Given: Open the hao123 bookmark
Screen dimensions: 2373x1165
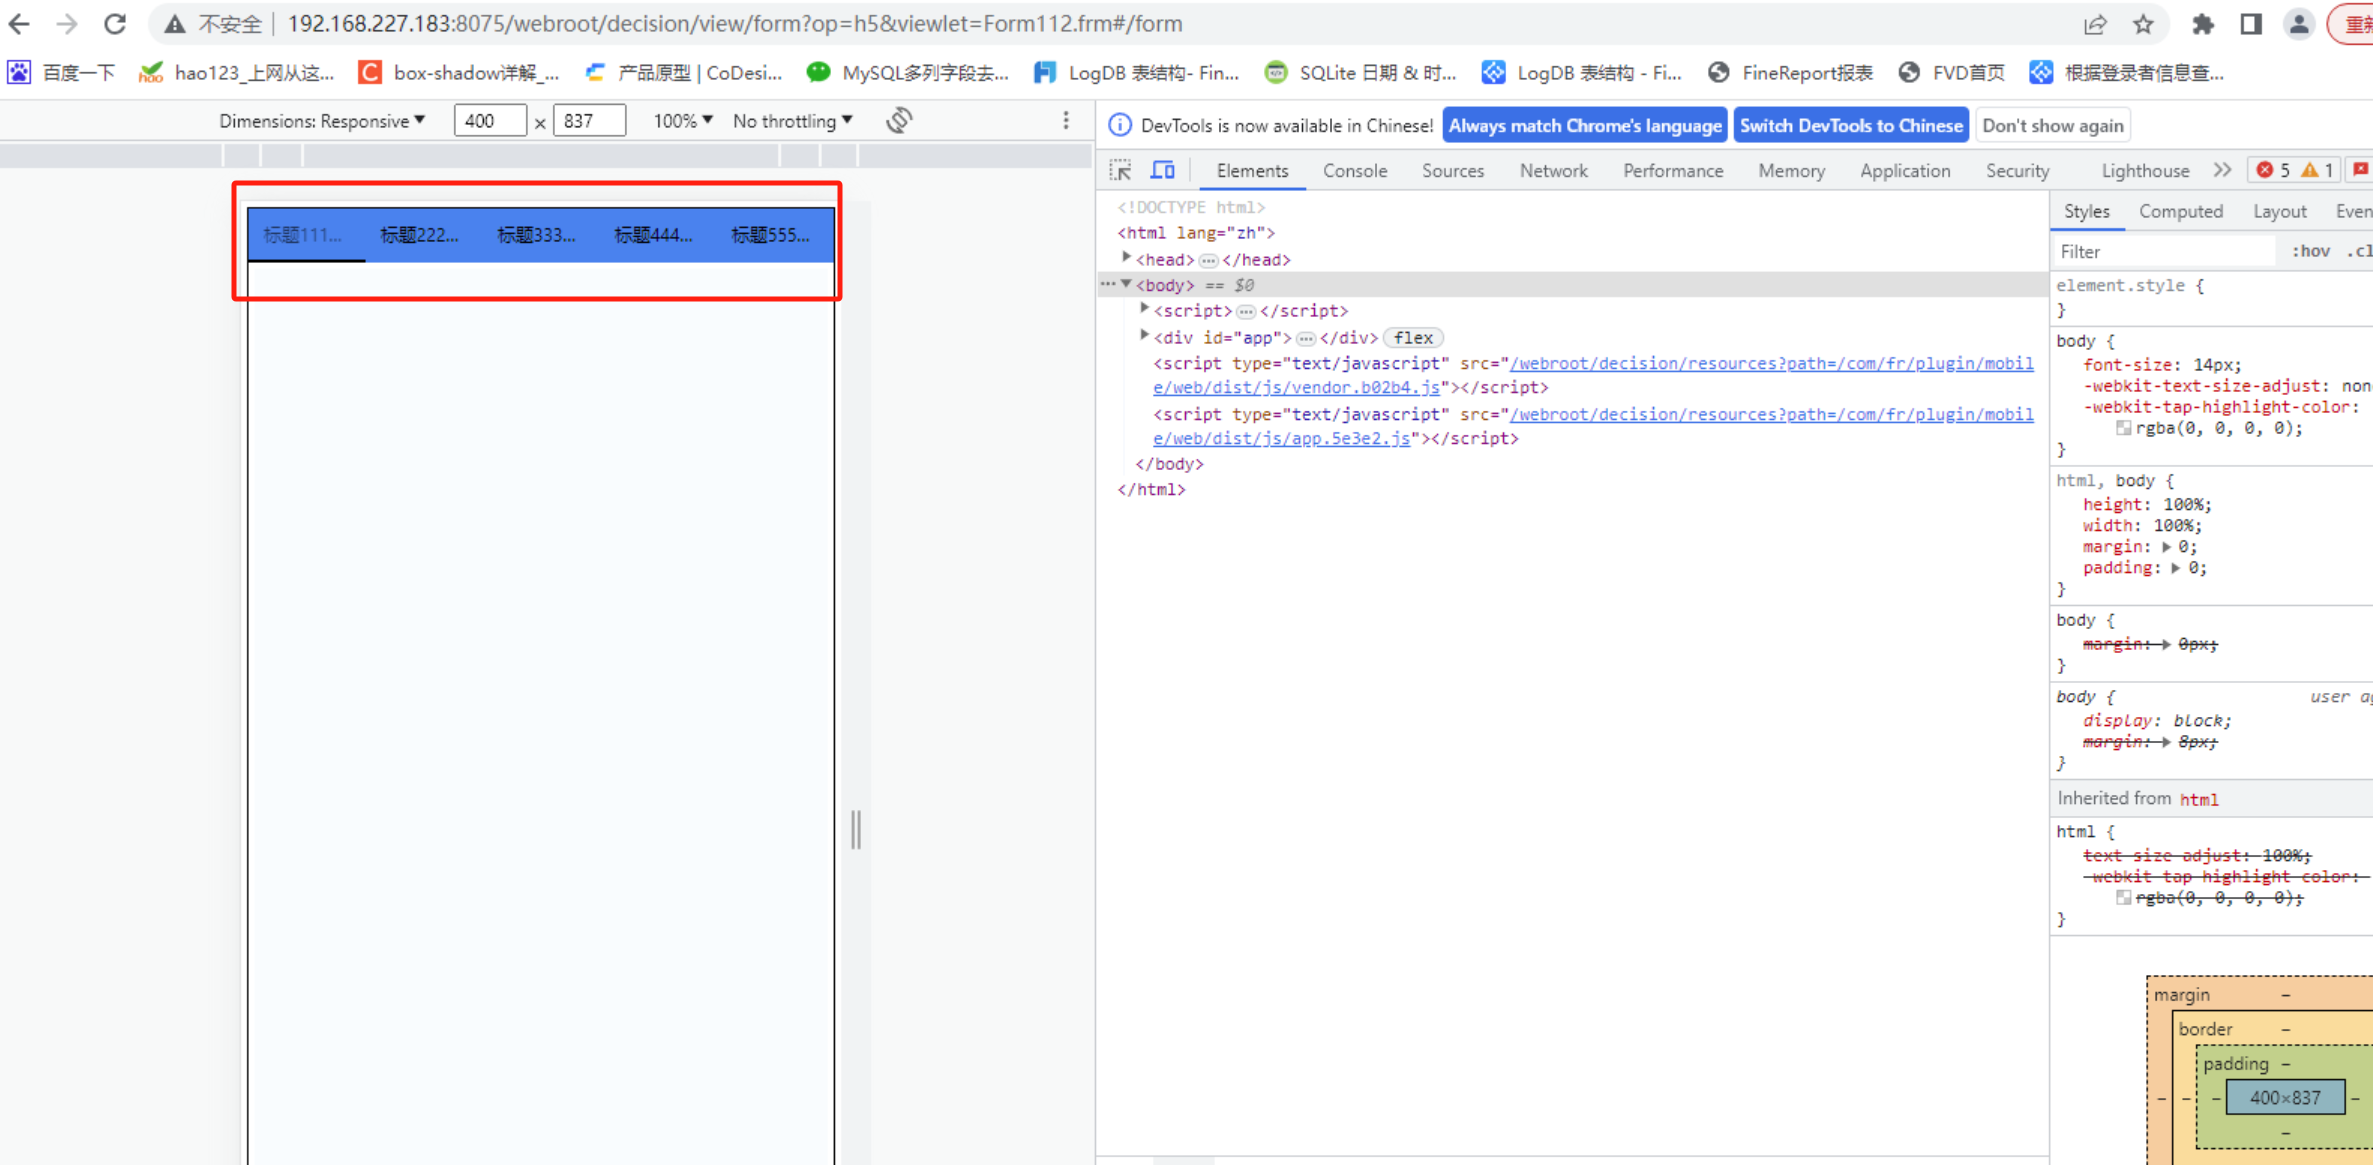Looking at the screenshot, I should 237,73.
